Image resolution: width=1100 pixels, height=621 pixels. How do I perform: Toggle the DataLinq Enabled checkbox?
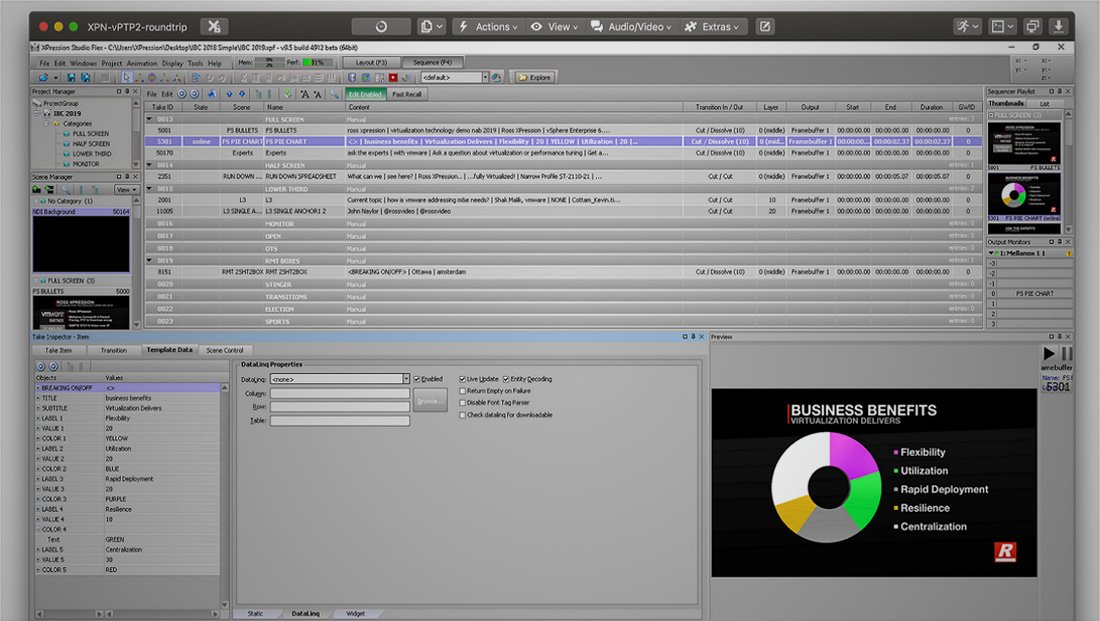417,379
